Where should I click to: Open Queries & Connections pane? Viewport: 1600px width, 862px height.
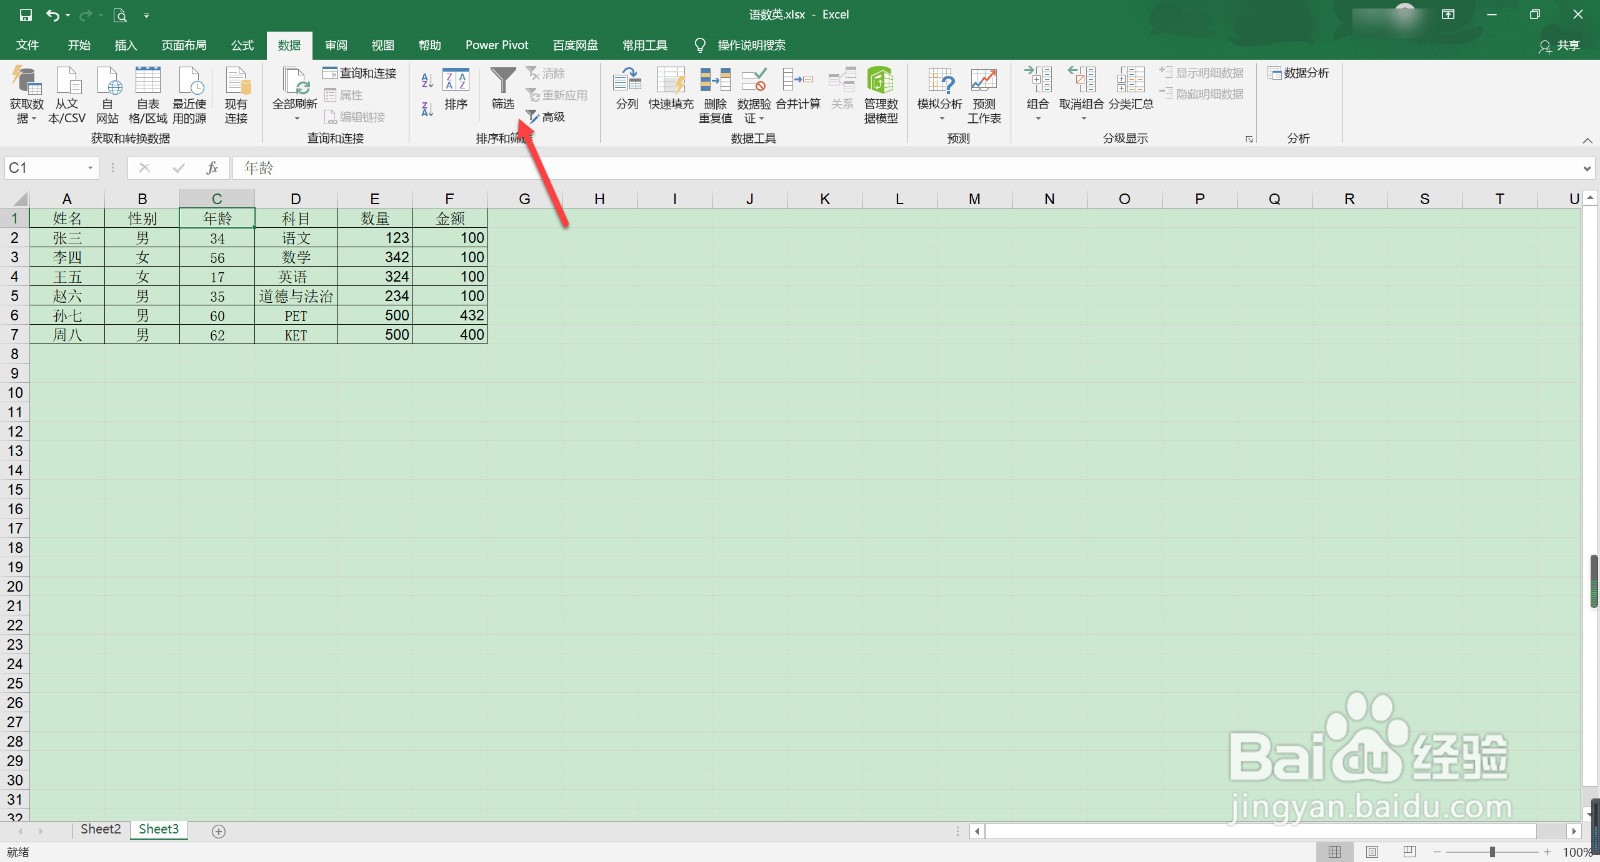(360, 73)
